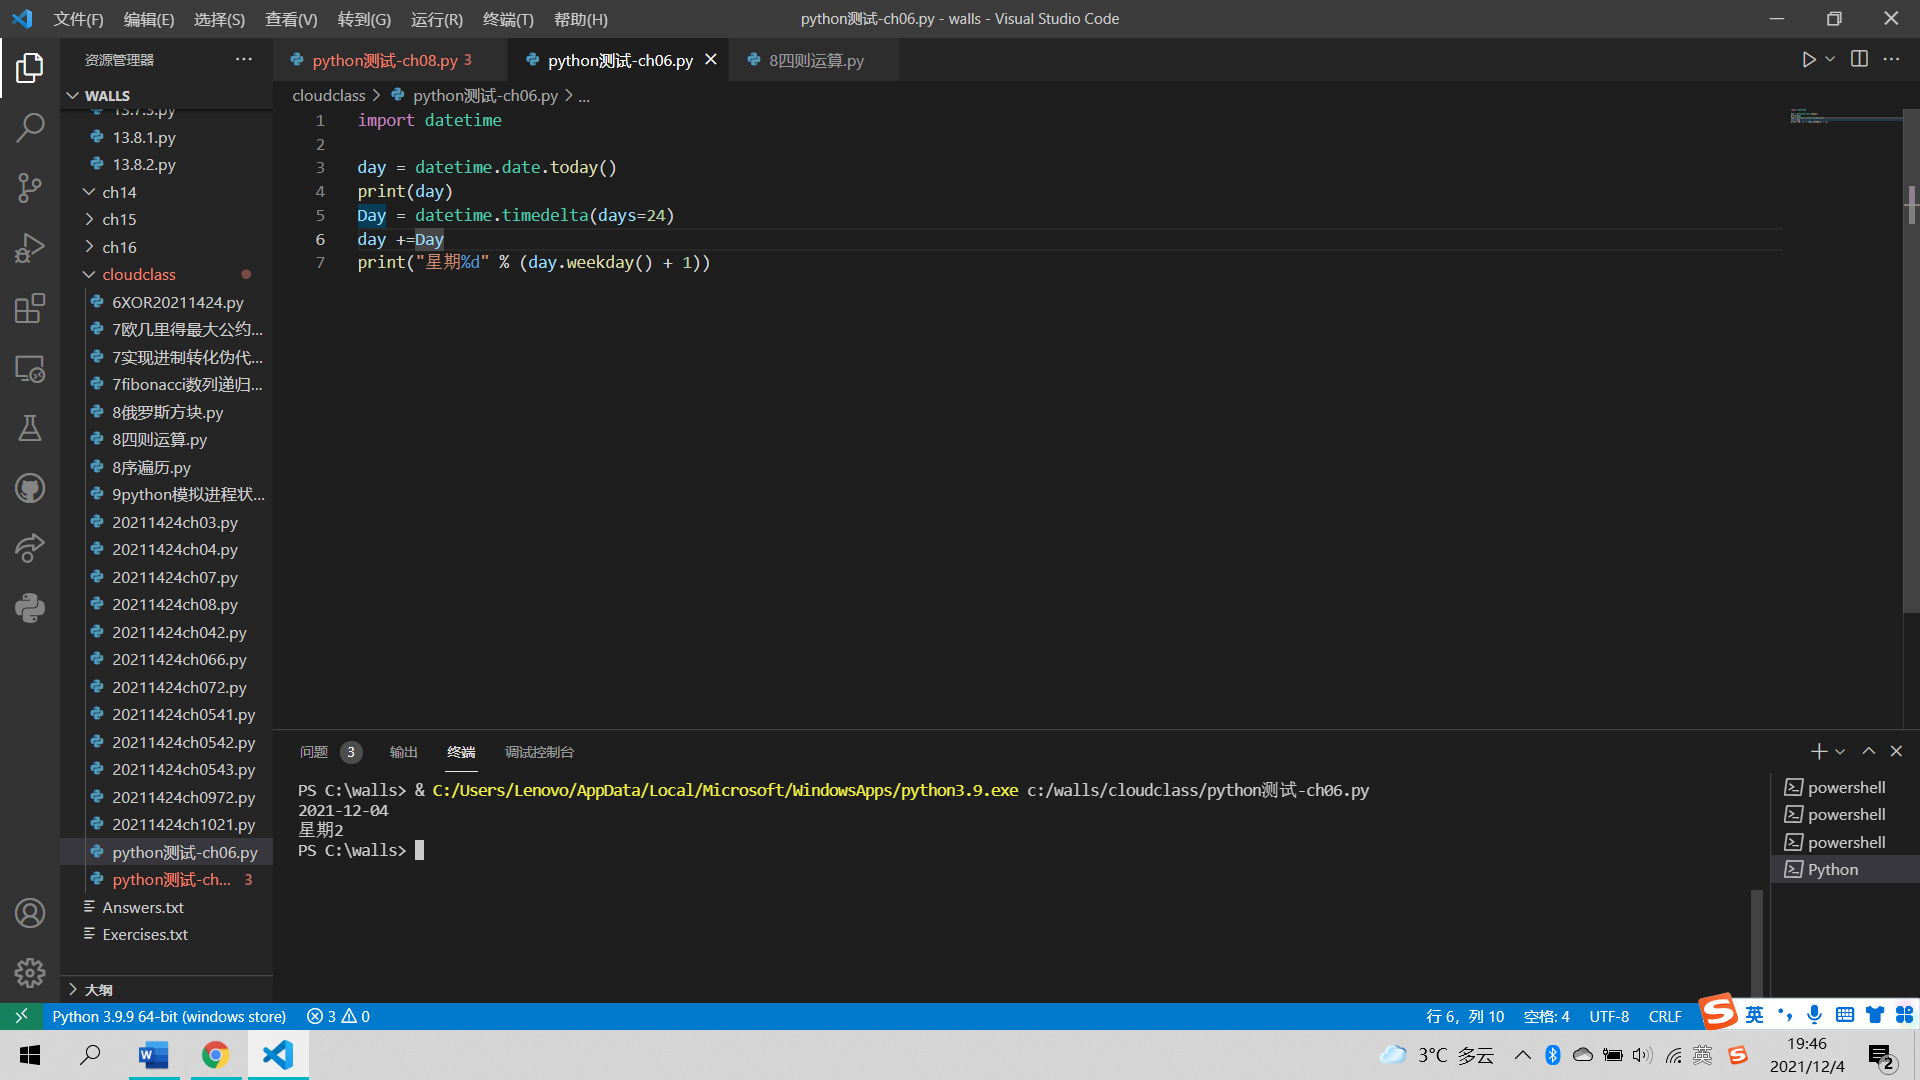Toggle the CRLF line ending indicator
Viewport: 1920px width, 1080px height.
coord(1665,1016)
